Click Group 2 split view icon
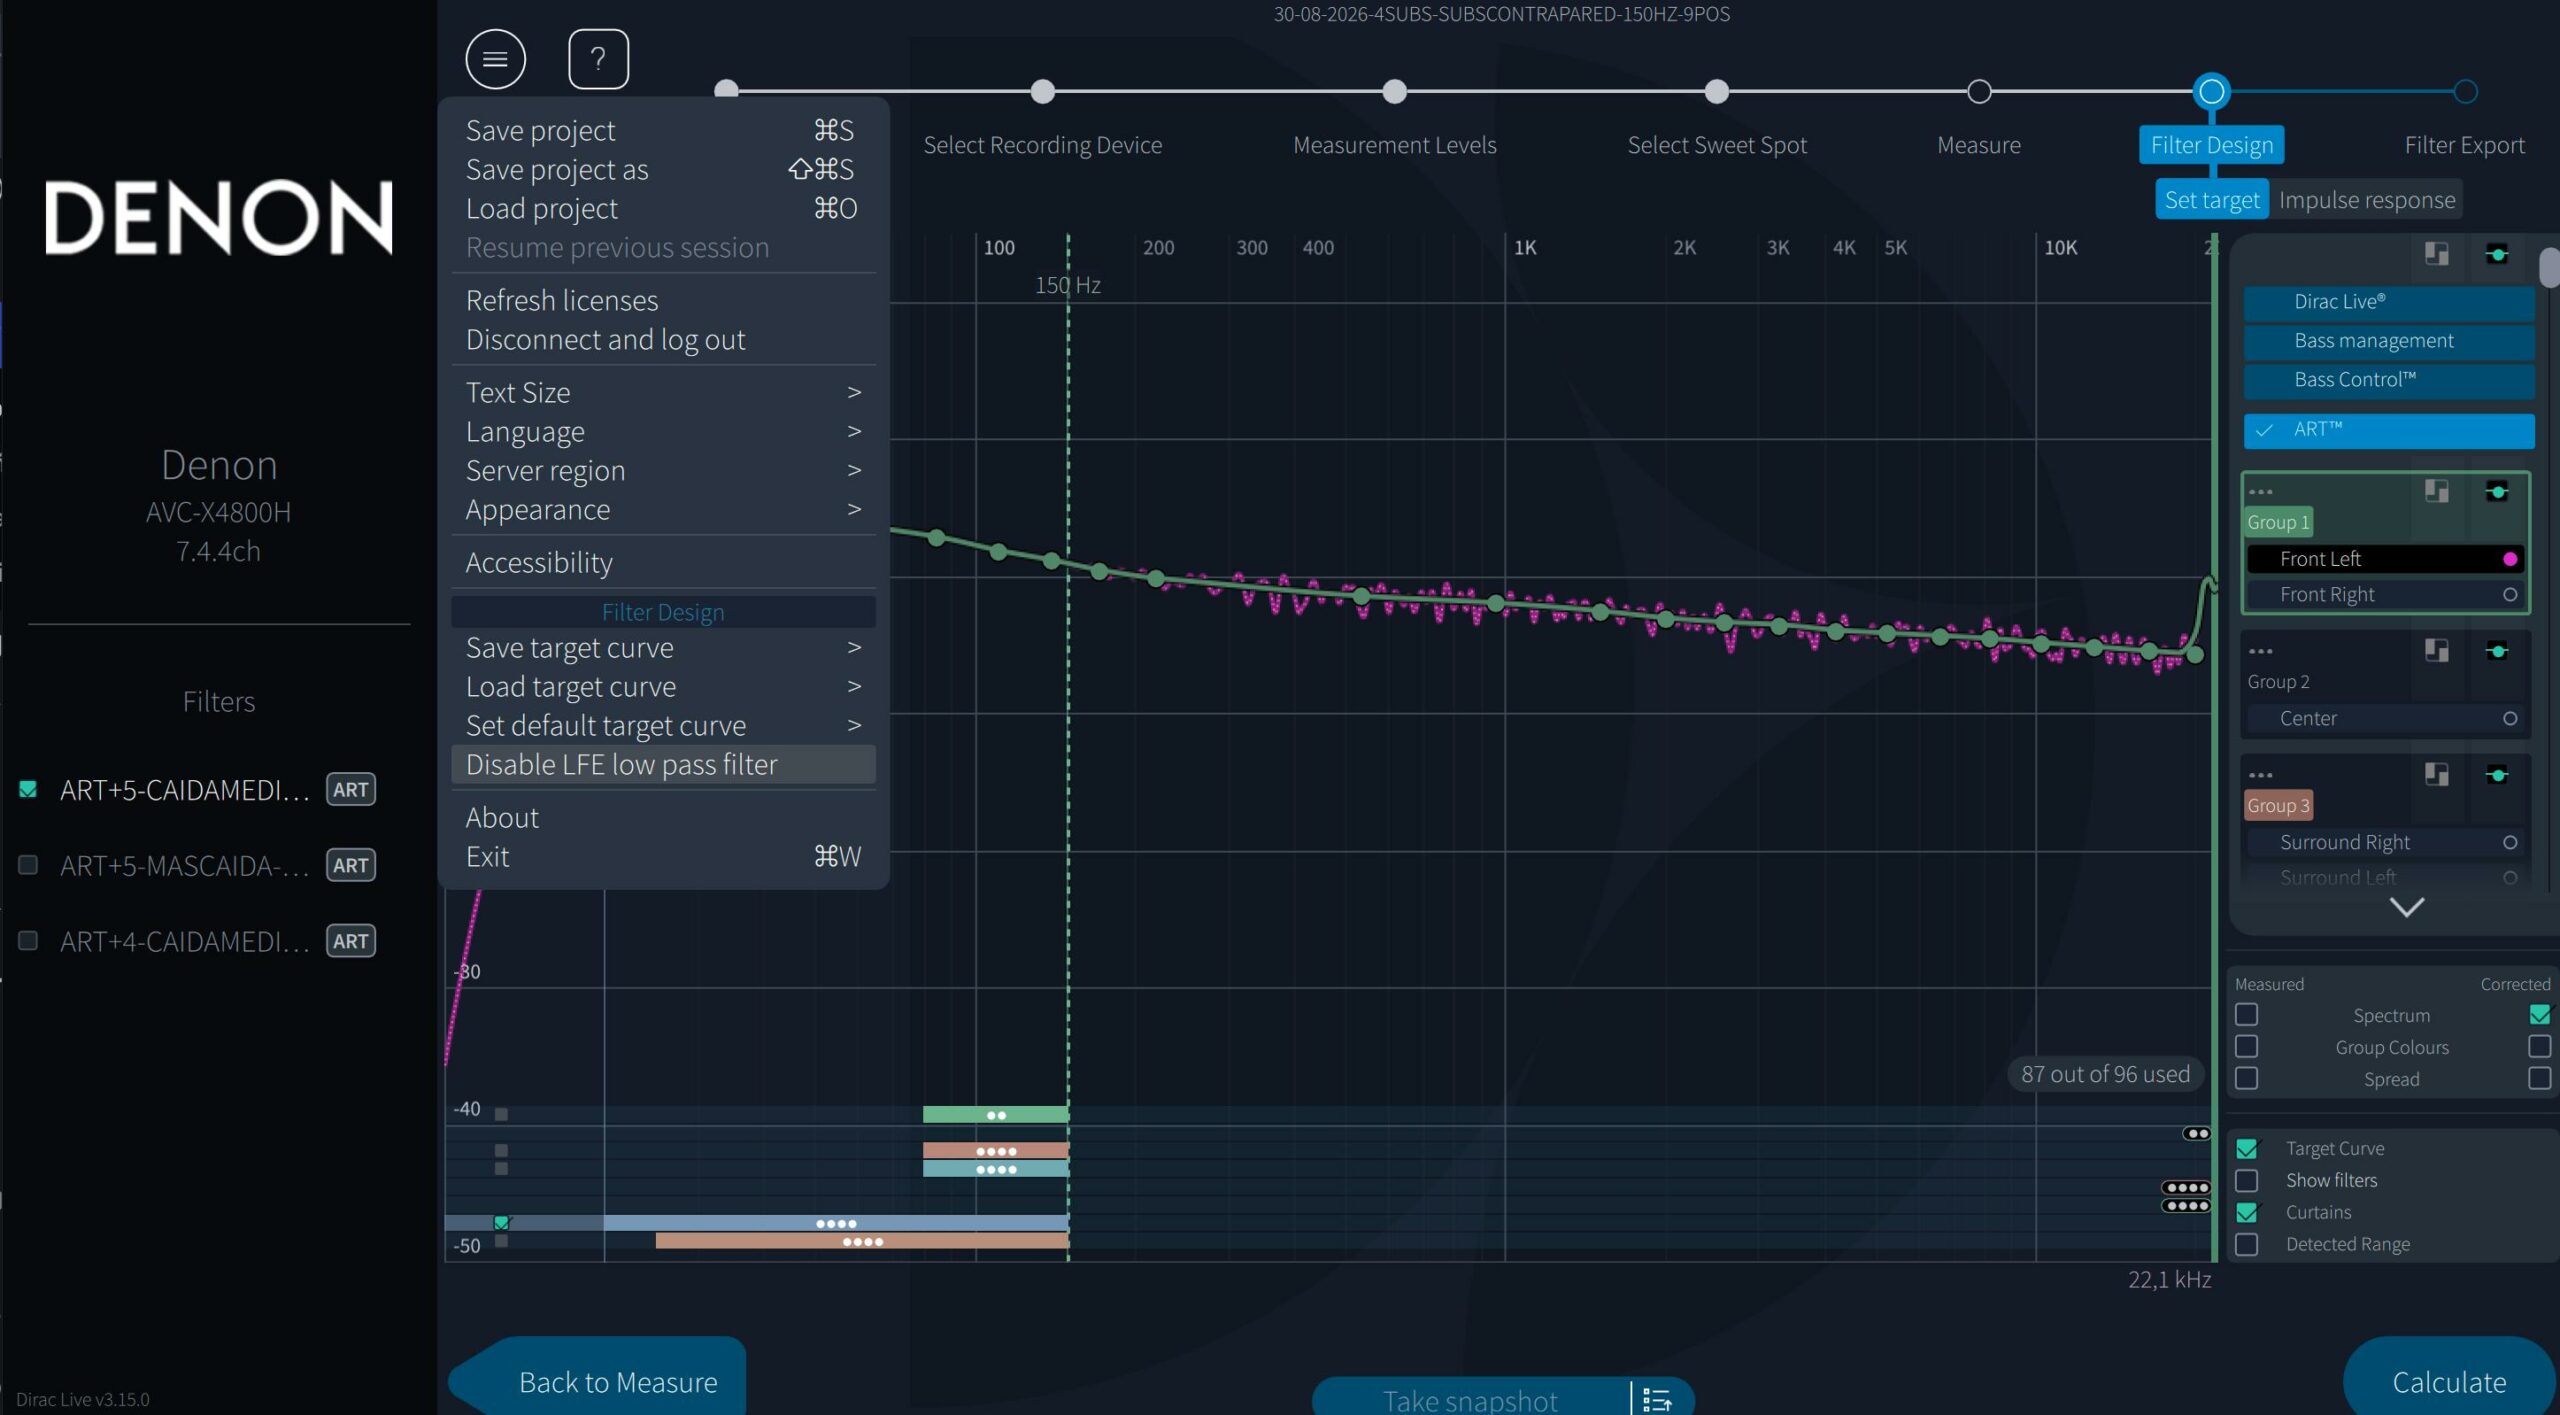 pos(2437,651)
